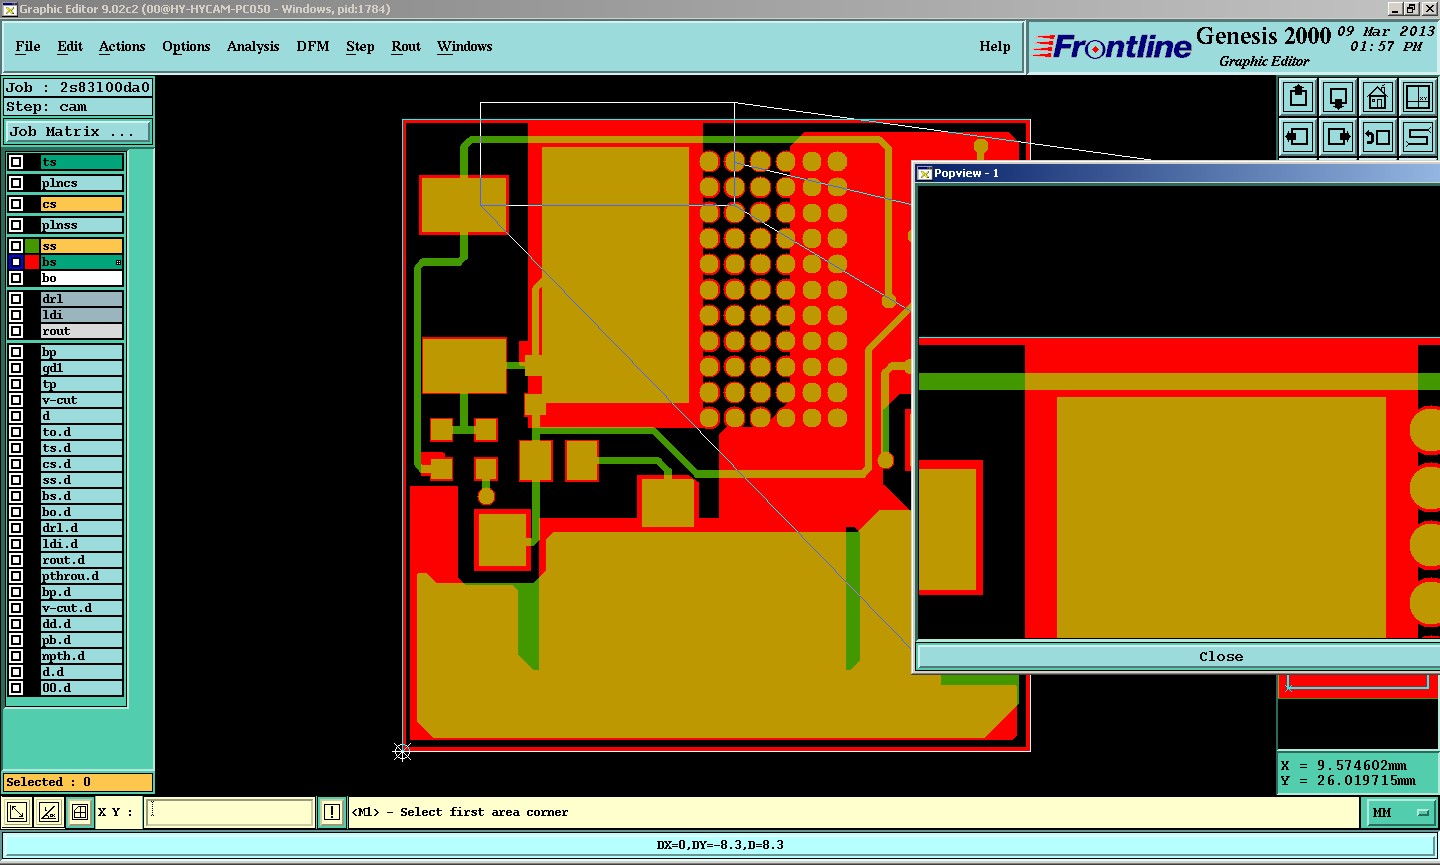Click the pan right view icon
Screen dimensions: 1440x865
1338,137
